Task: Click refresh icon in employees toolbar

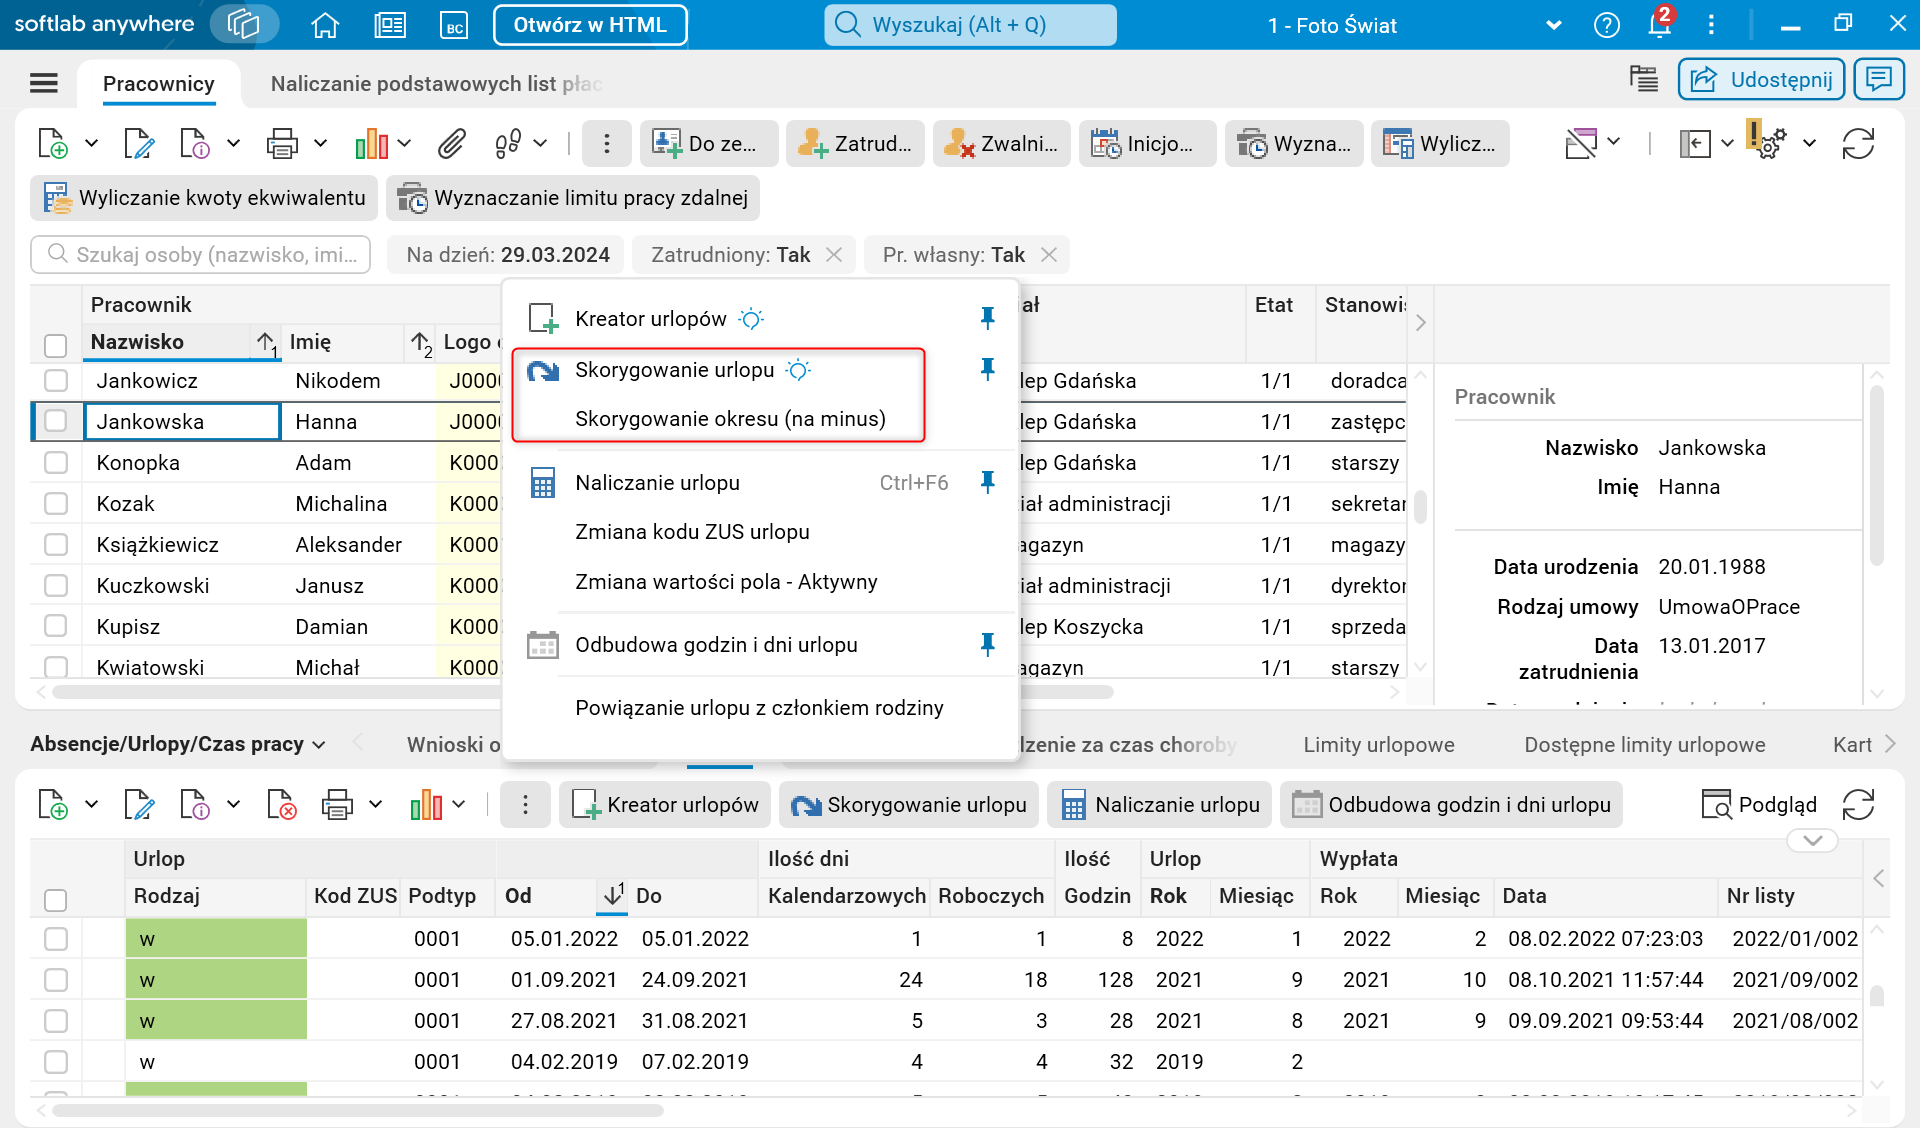Action: point(1858,144)
